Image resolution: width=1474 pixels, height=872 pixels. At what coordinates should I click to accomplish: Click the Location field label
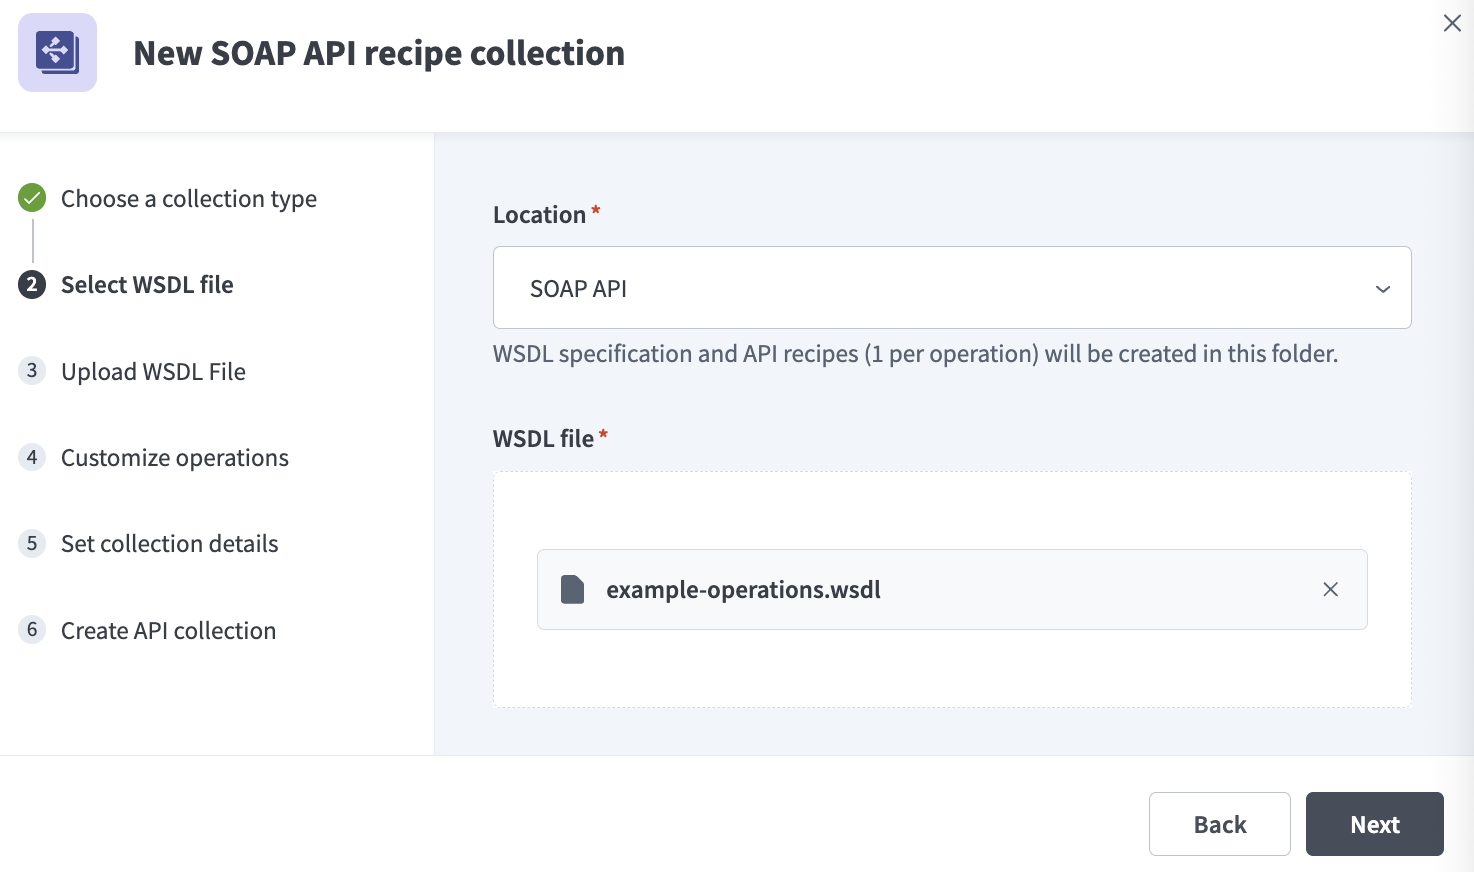click(539, 214)
